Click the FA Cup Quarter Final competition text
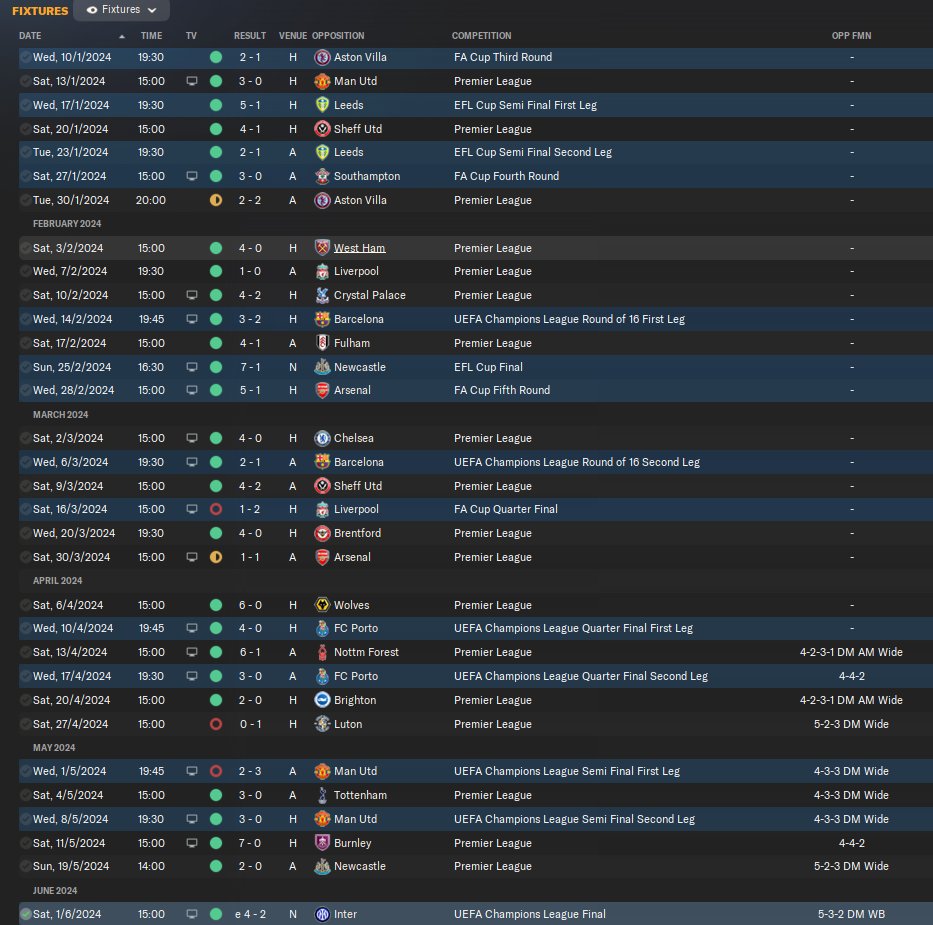Viewport: 933px width, 925px height. (506, 509)
